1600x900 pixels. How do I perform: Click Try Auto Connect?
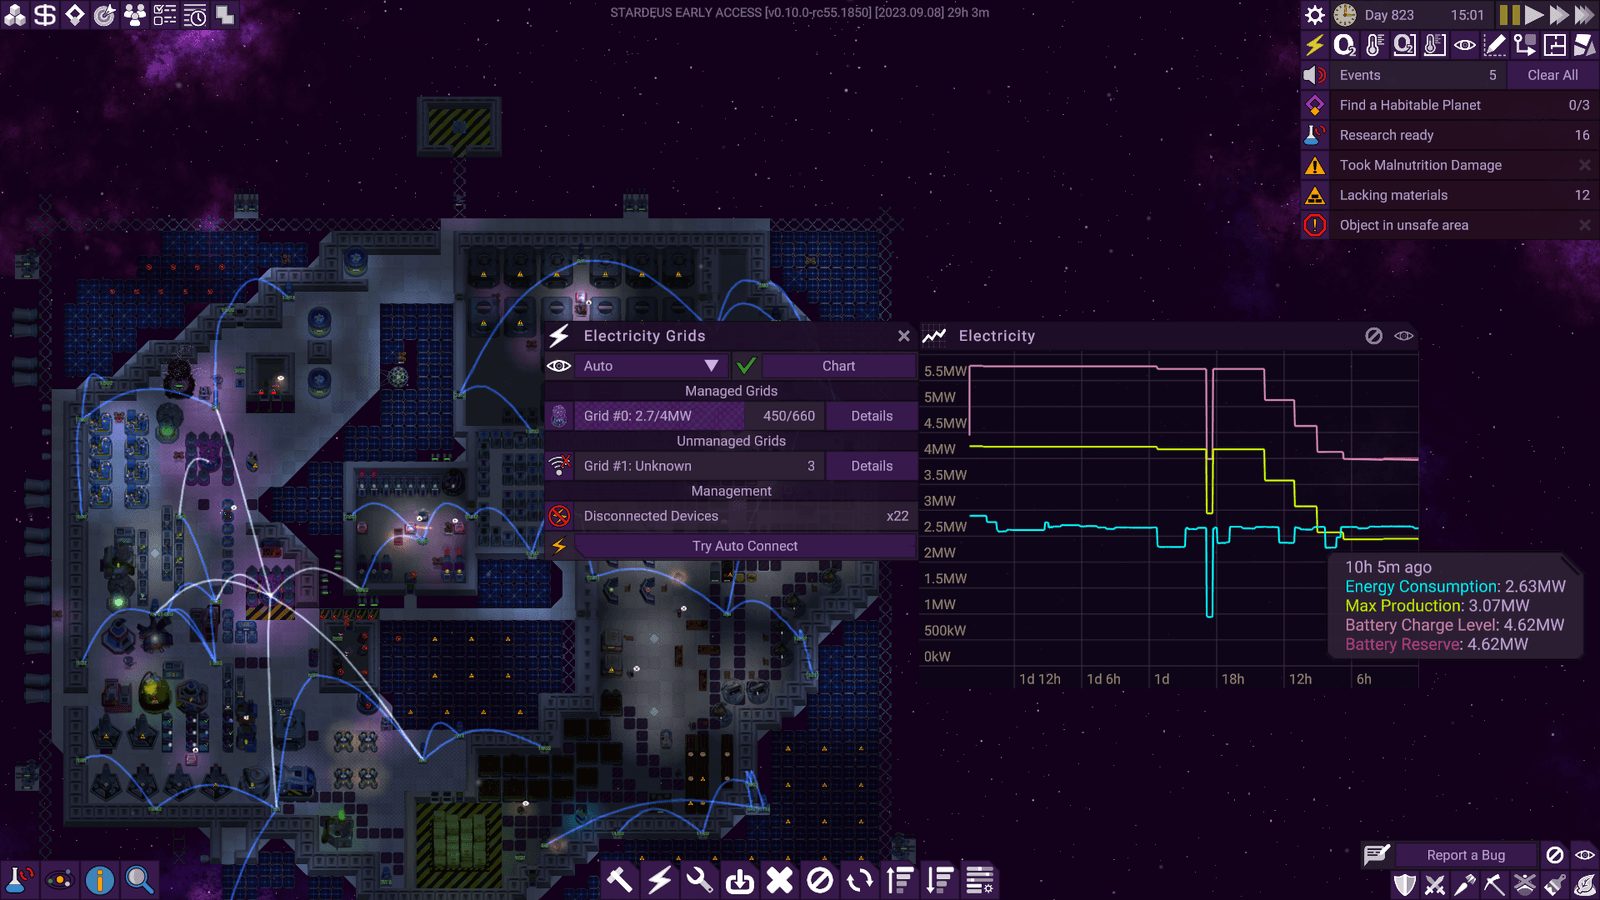pyautogui.click(x=745, y=546)
